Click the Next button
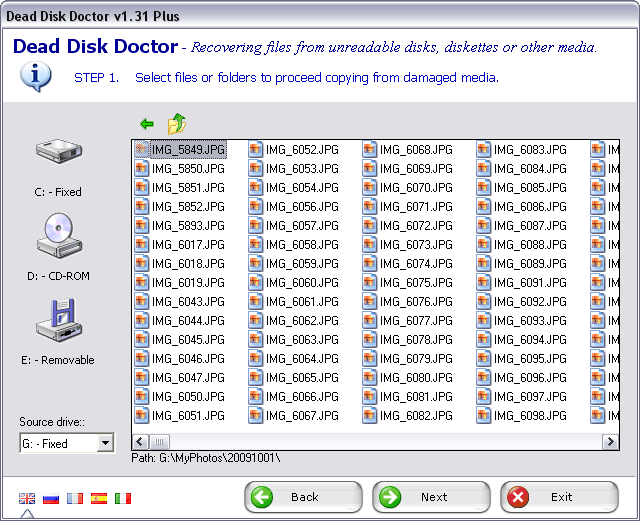The width and height of the screenshot is (640, 521). 431,497
